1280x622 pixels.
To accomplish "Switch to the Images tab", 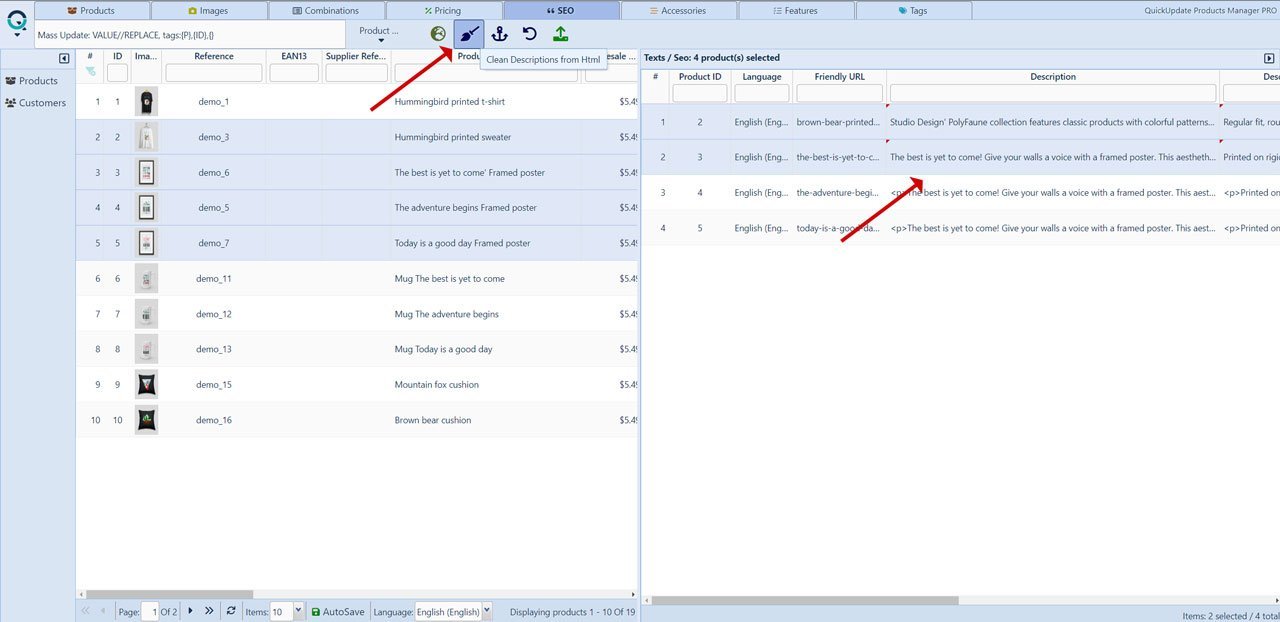I will tap(209, 10).
